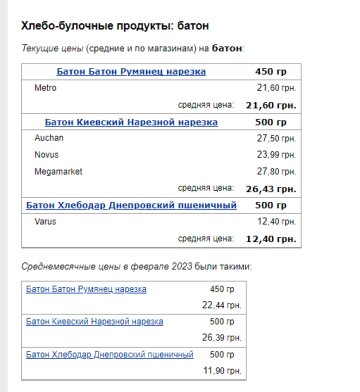Click средняя цена label under Metro
360x392 pixels.
tap(206, 105)
